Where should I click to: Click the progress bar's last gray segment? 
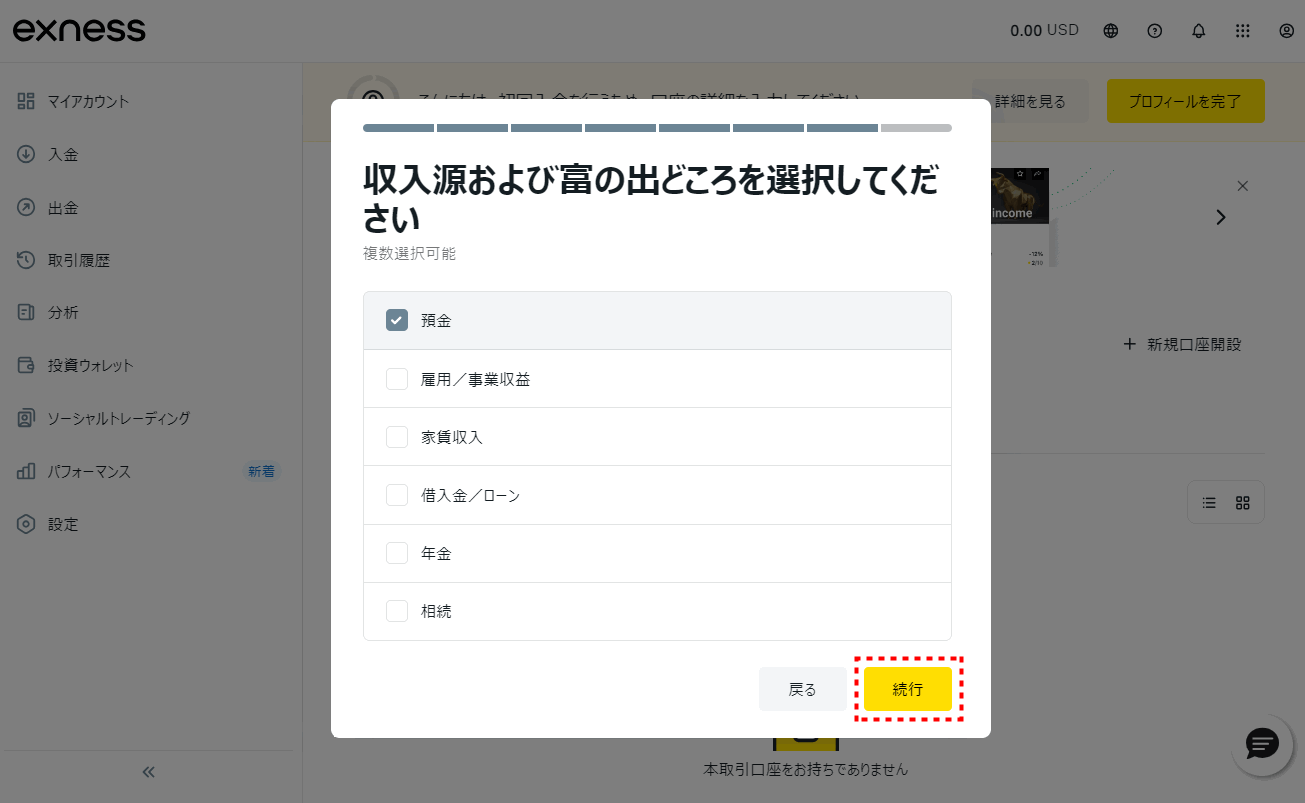916,128
